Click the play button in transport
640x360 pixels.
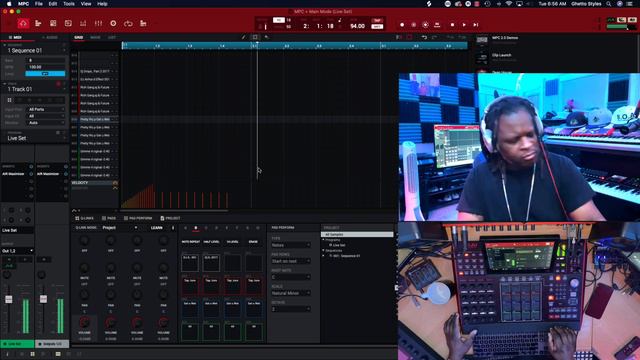[464, 25]
